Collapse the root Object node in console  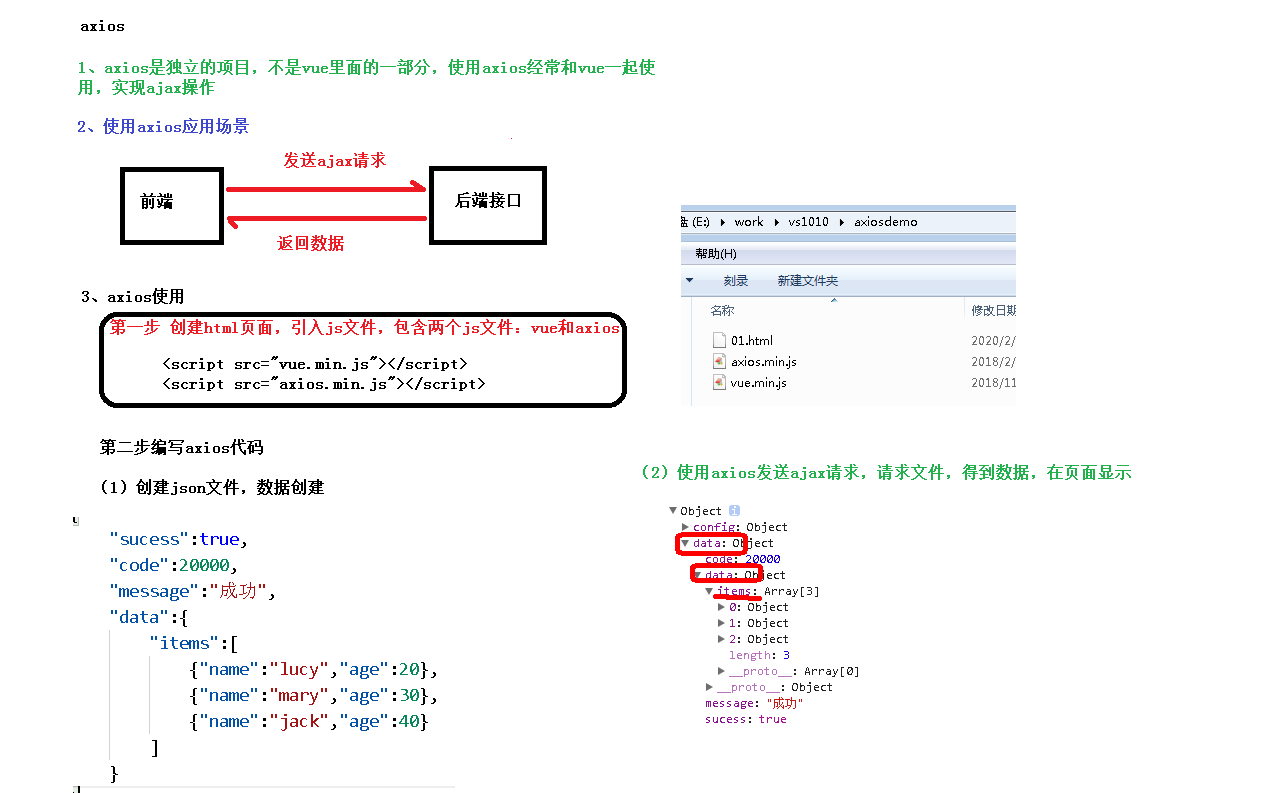[673, 511]
